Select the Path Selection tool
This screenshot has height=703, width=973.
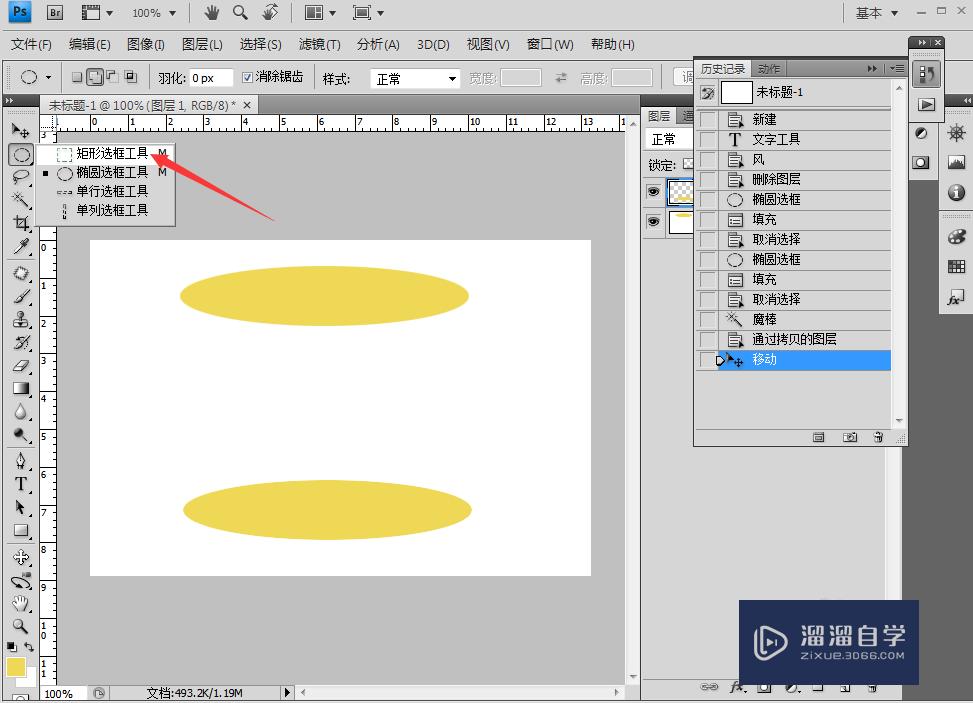point(20,507)
